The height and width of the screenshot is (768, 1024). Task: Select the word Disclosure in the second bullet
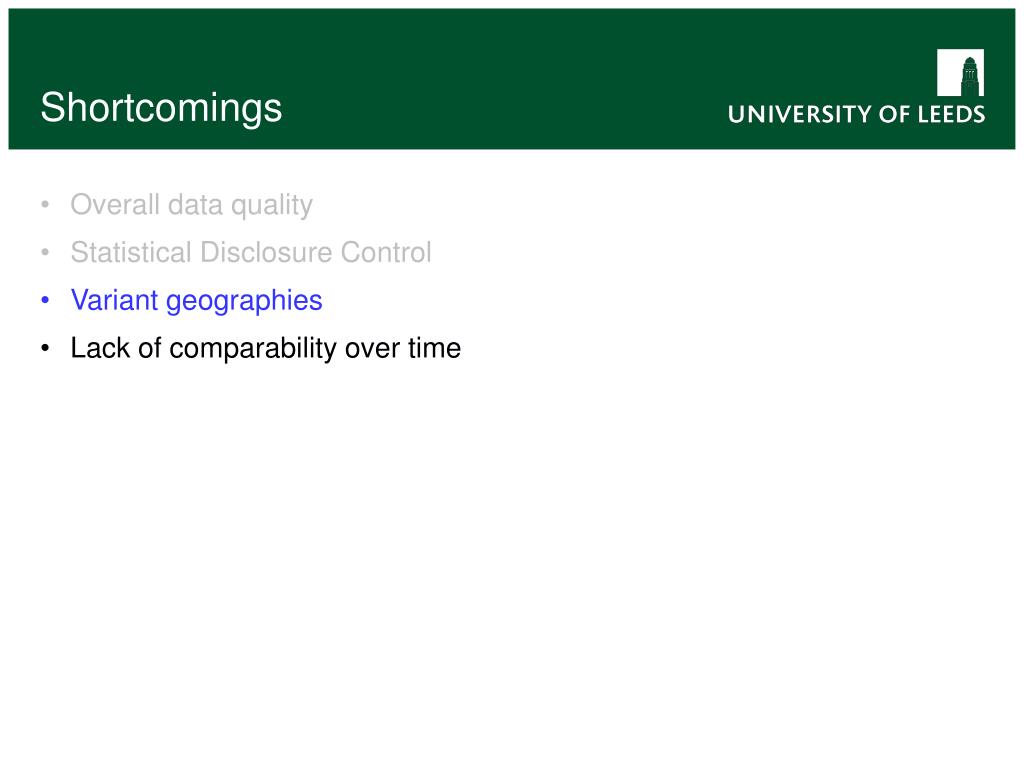pyautogui.click(x=266, y=252)
